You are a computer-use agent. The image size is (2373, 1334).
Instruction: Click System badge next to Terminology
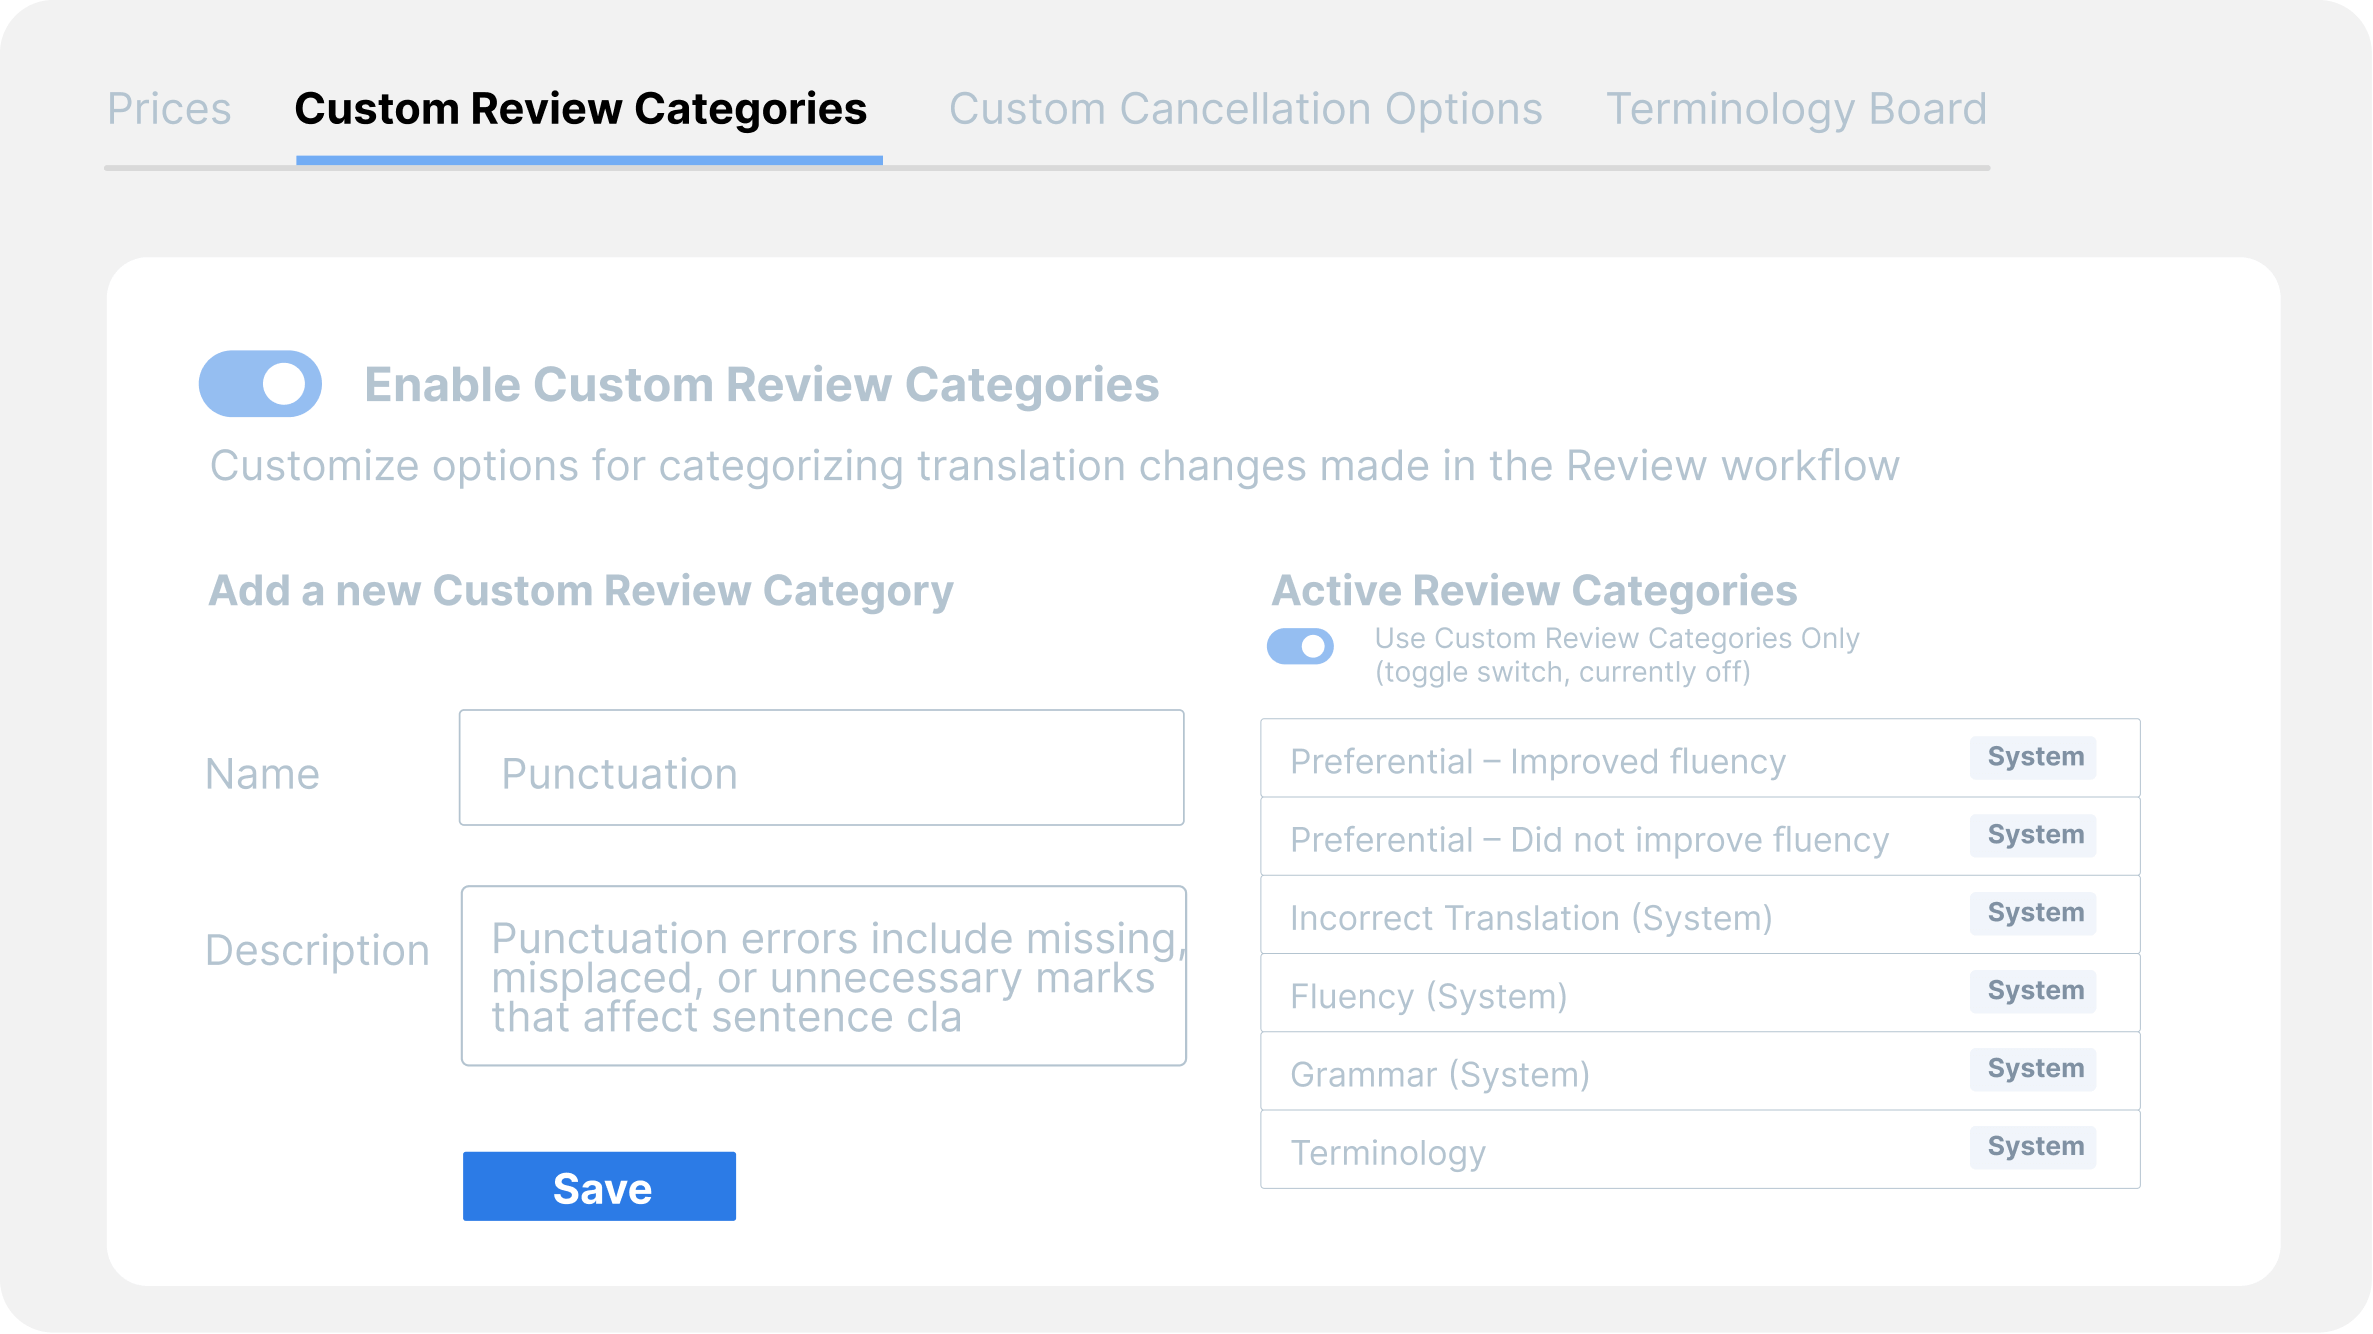click(2034, 1147)
